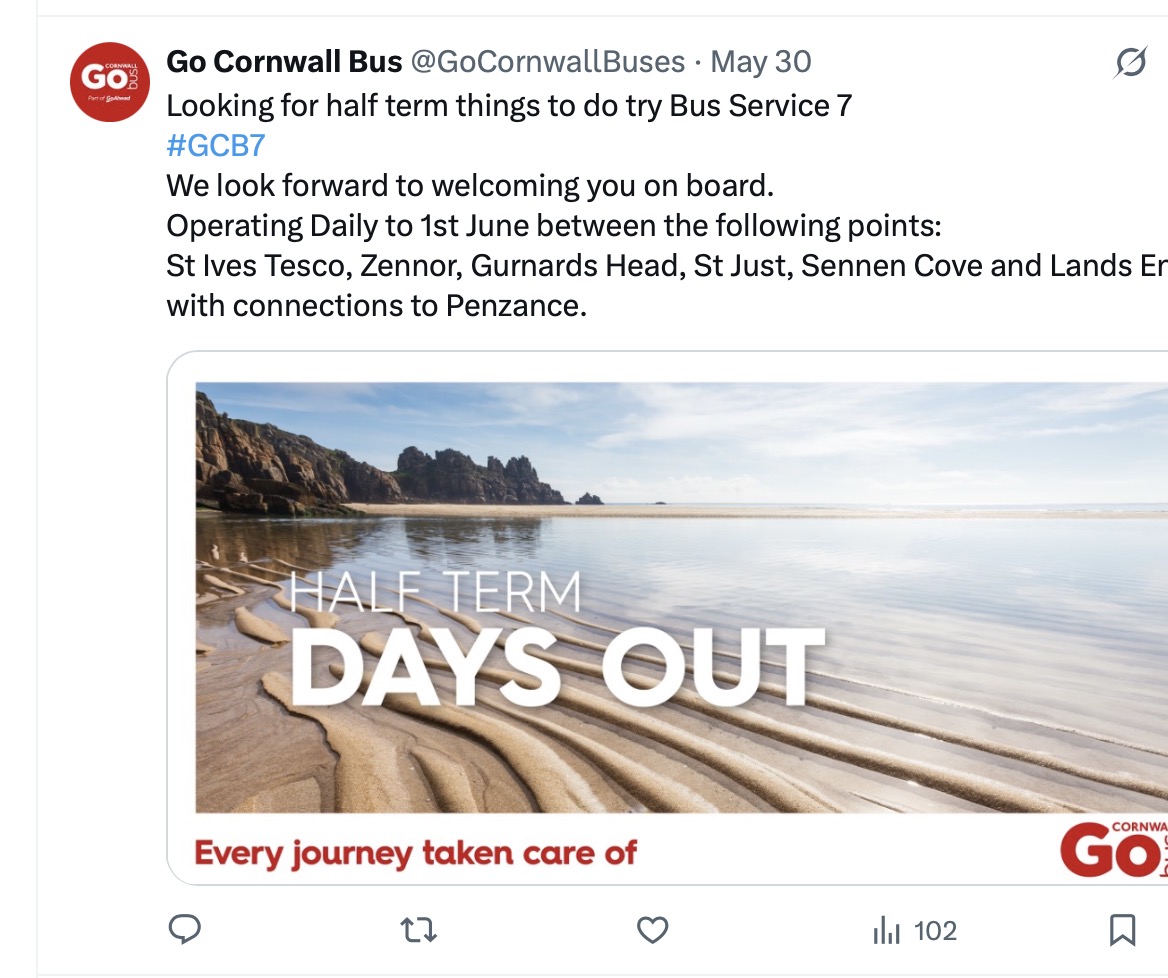Toggle repost state with the retweet arrows
This screenshot has height=978, width=1168.
(x=418, y=930)
